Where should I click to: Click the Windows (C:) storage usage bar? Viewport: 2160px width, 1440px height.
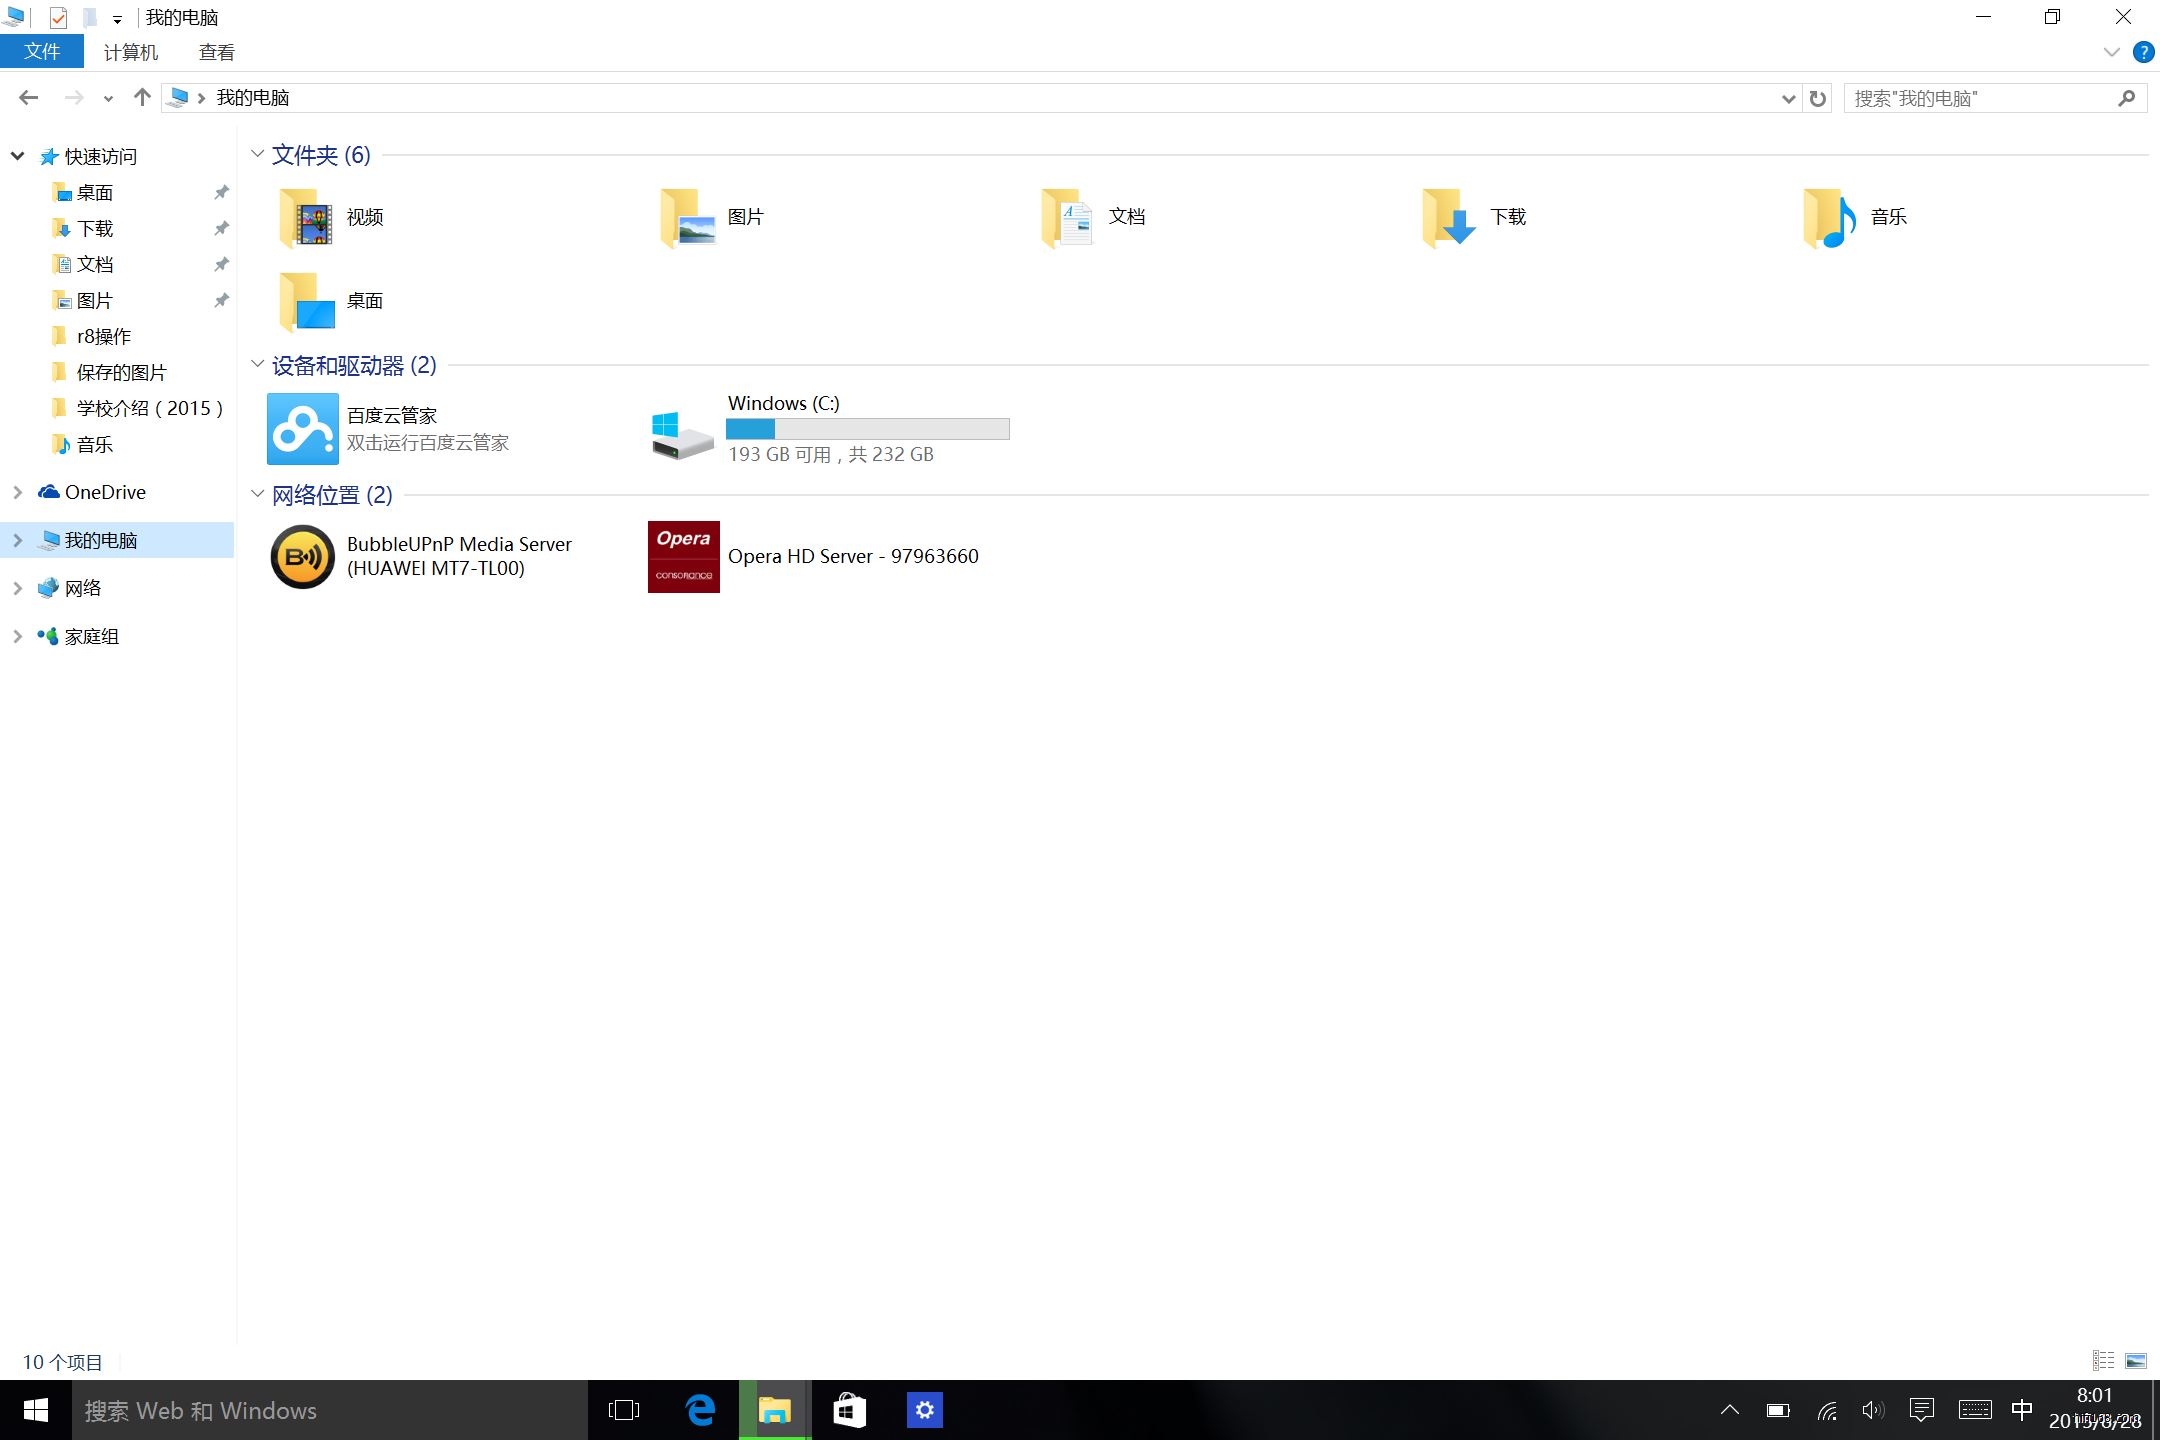click(x=867, y=429)
